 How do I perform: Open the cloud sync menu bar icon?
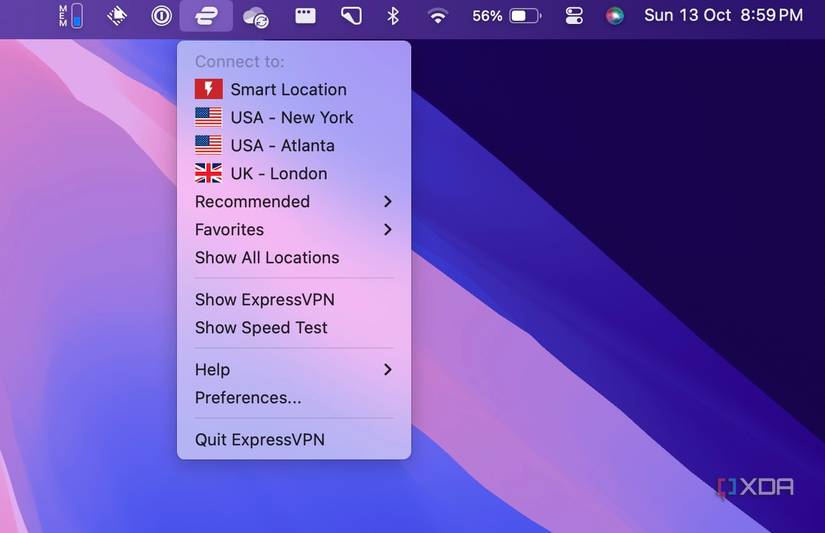[256, 17]
